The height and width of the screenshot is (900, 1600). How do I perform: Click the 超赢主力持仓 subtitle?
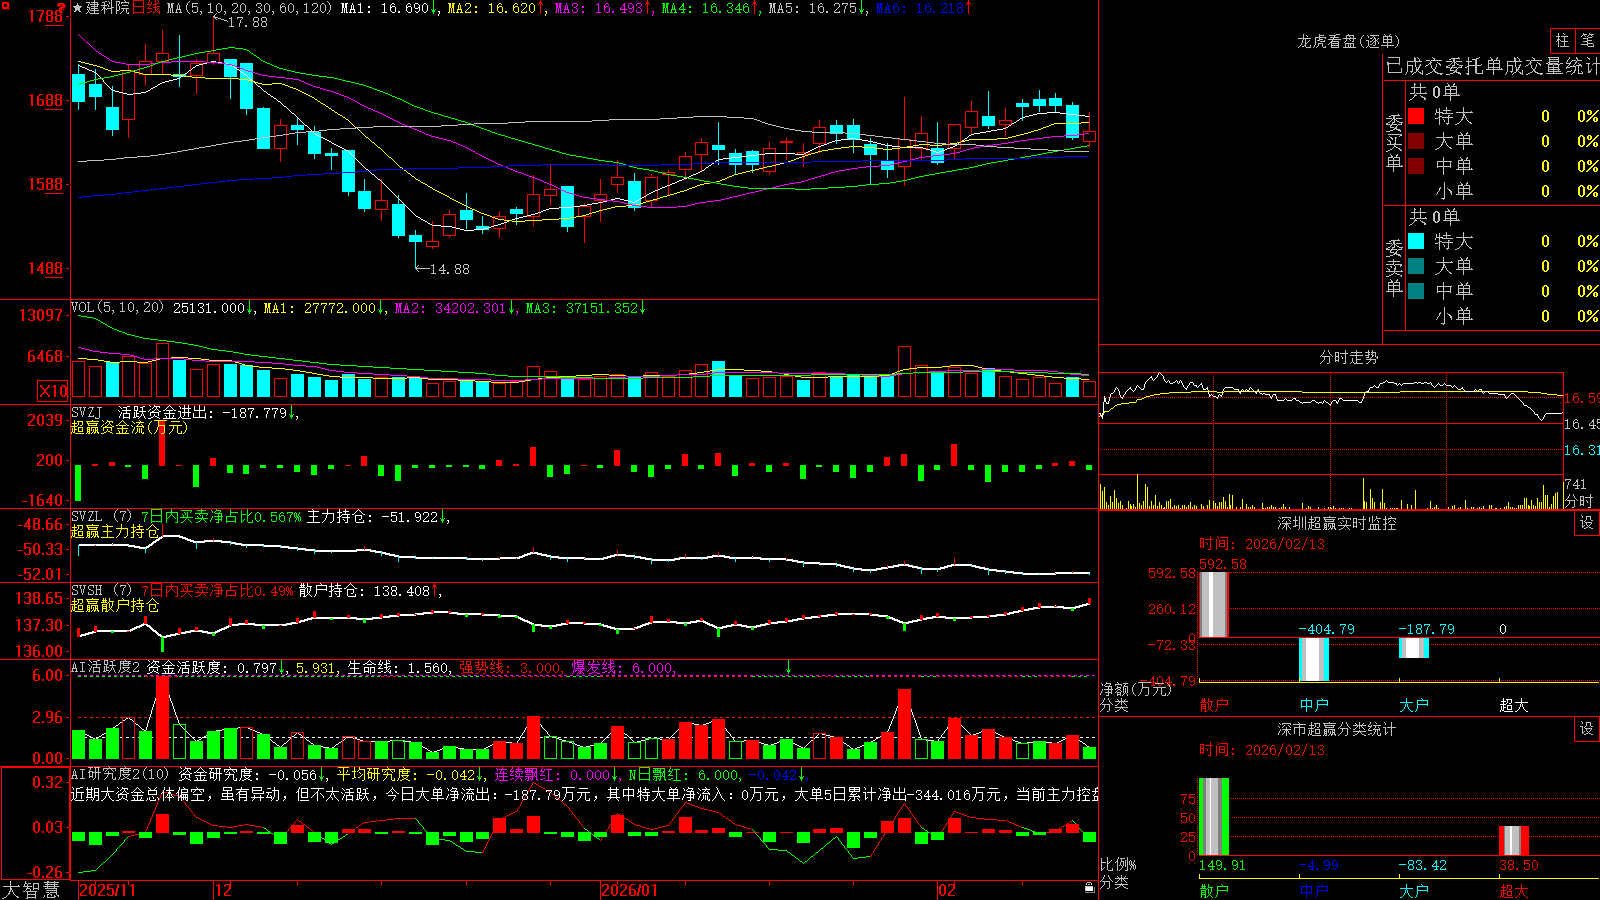(115, 531)
